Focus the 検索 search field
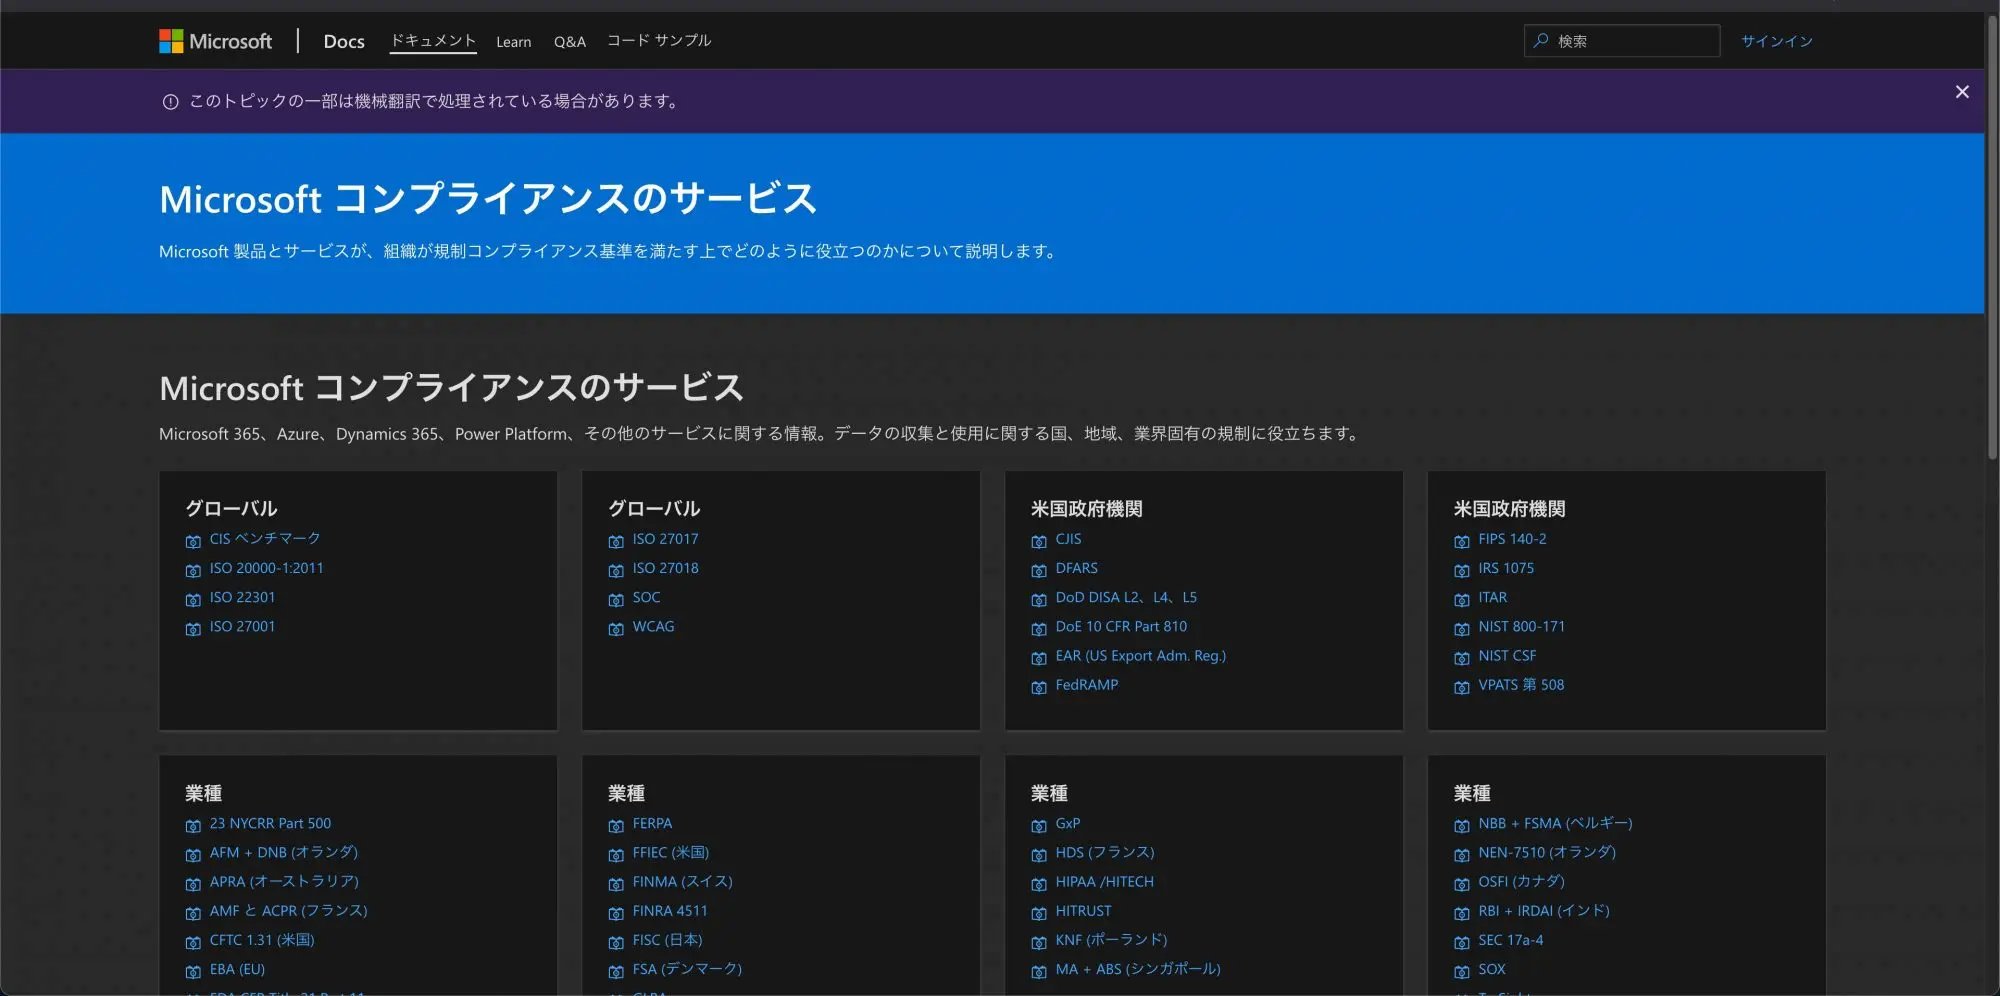Image resolution: width=2000 pixels, height=996 pixels. pos(1622,41)
